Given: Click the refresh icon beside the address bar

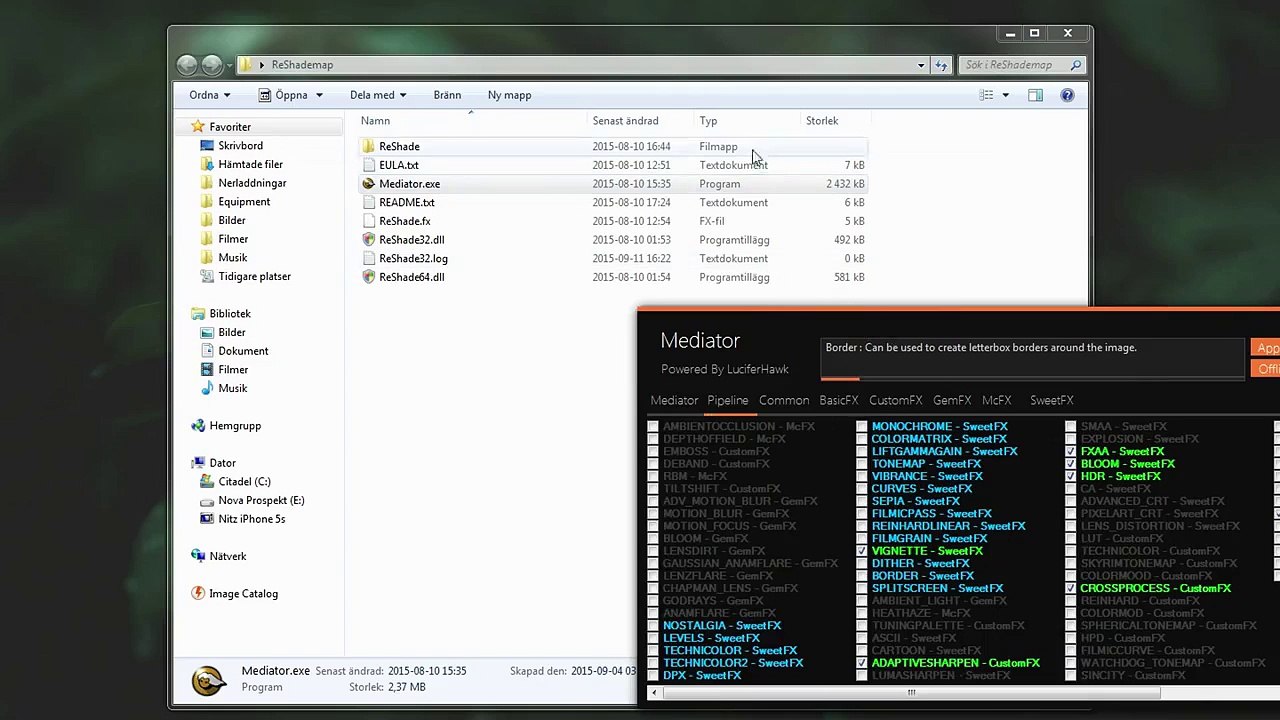Looking at the screenshot, I should click(x=941, y=65).
